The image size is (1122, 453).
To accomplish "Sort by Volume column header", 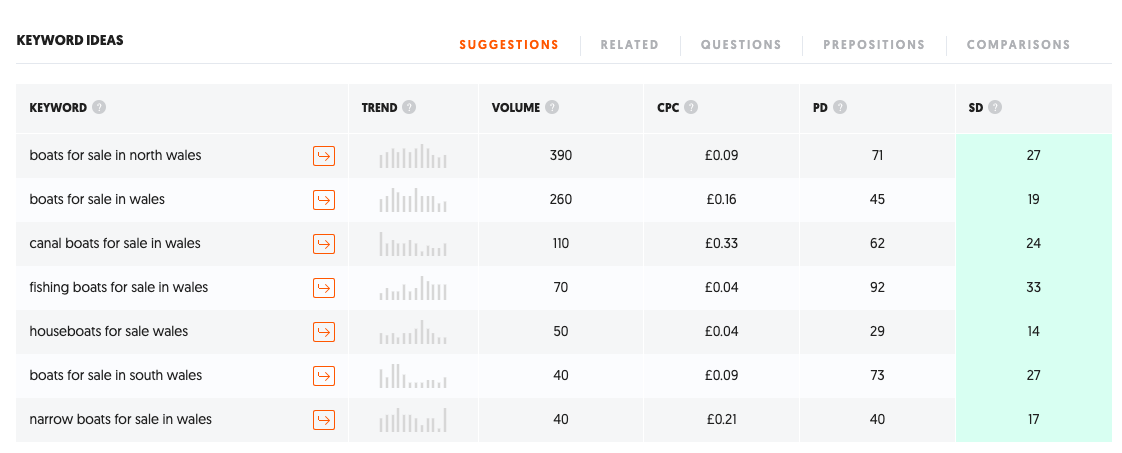I will pos(515,108).
